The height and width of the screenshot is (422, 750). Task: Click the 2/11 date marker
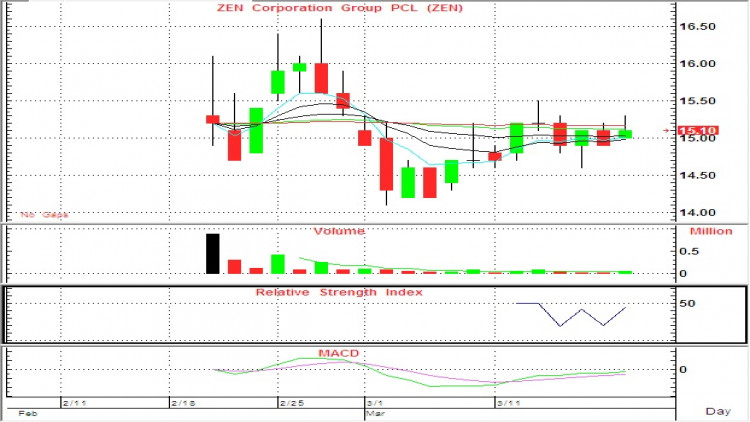75,403
